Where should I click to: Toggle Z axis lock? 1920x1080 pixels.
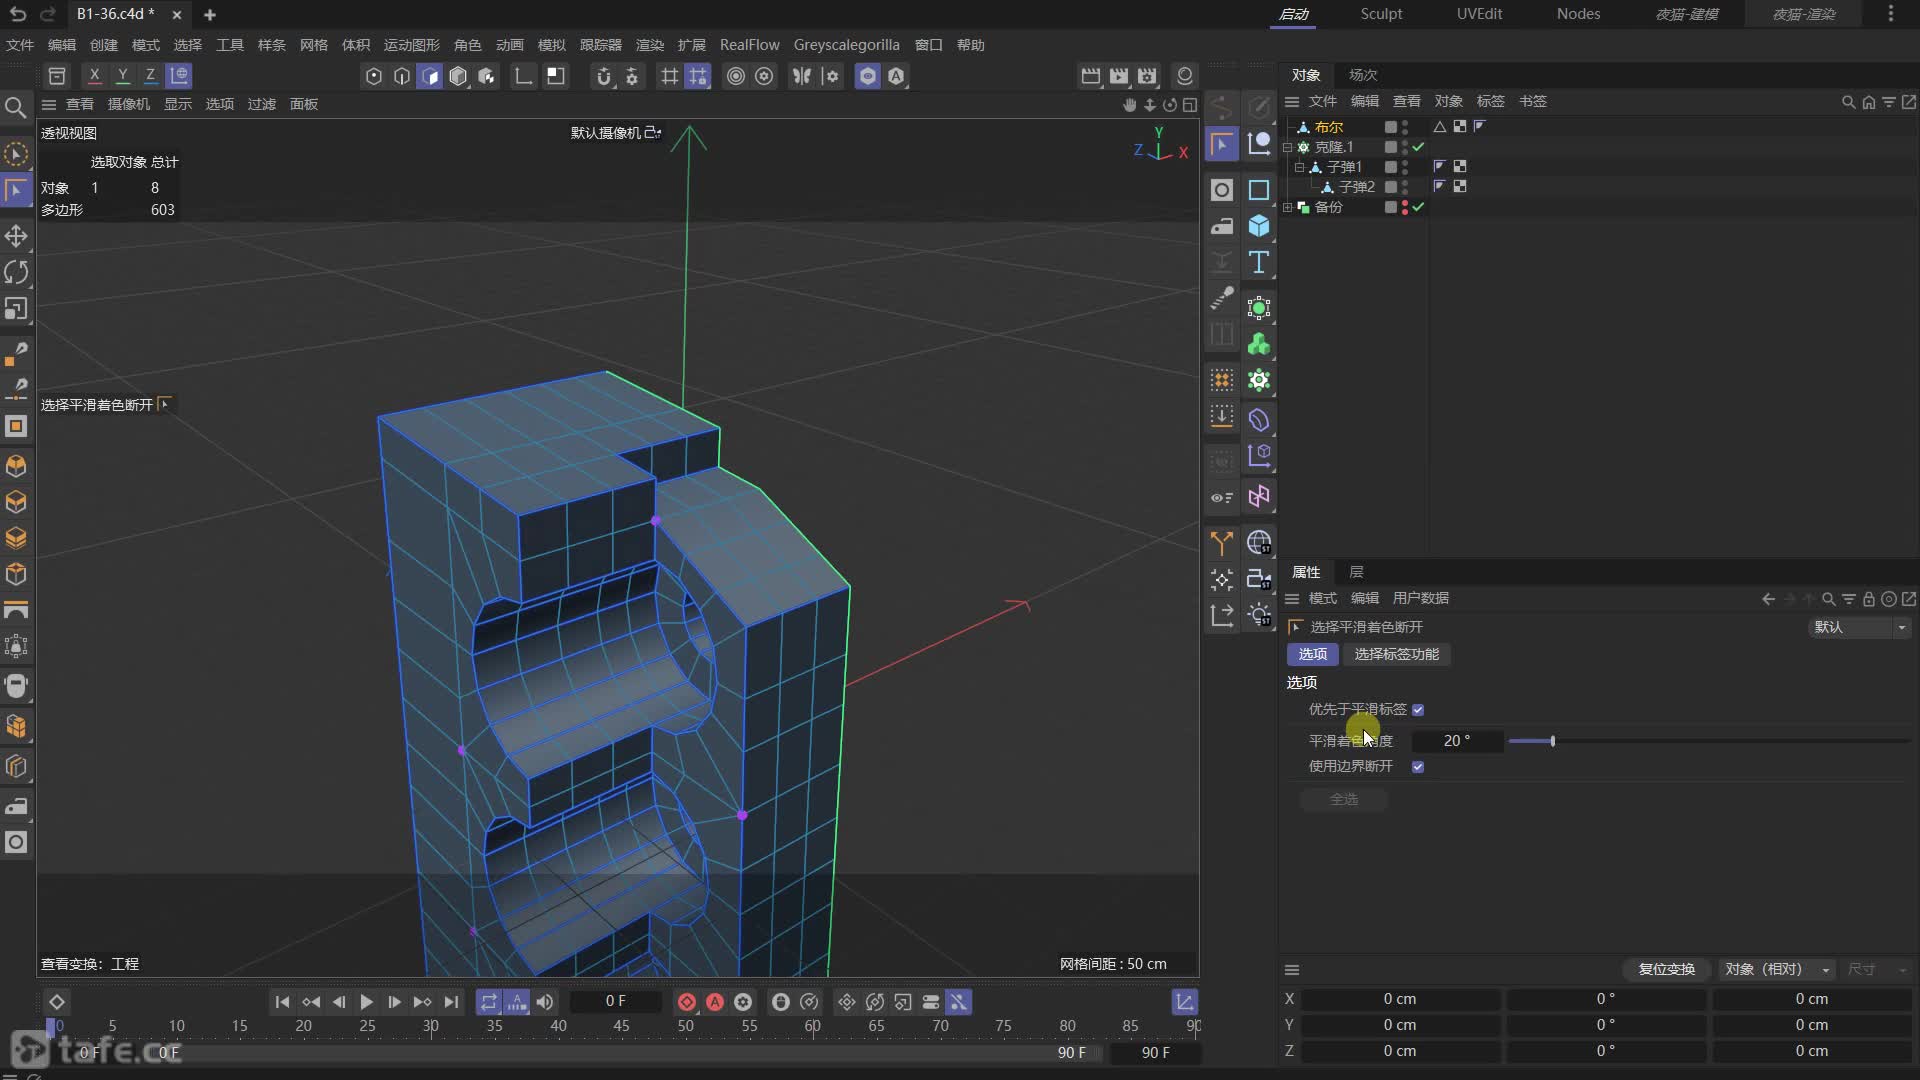tap(150, 76)
